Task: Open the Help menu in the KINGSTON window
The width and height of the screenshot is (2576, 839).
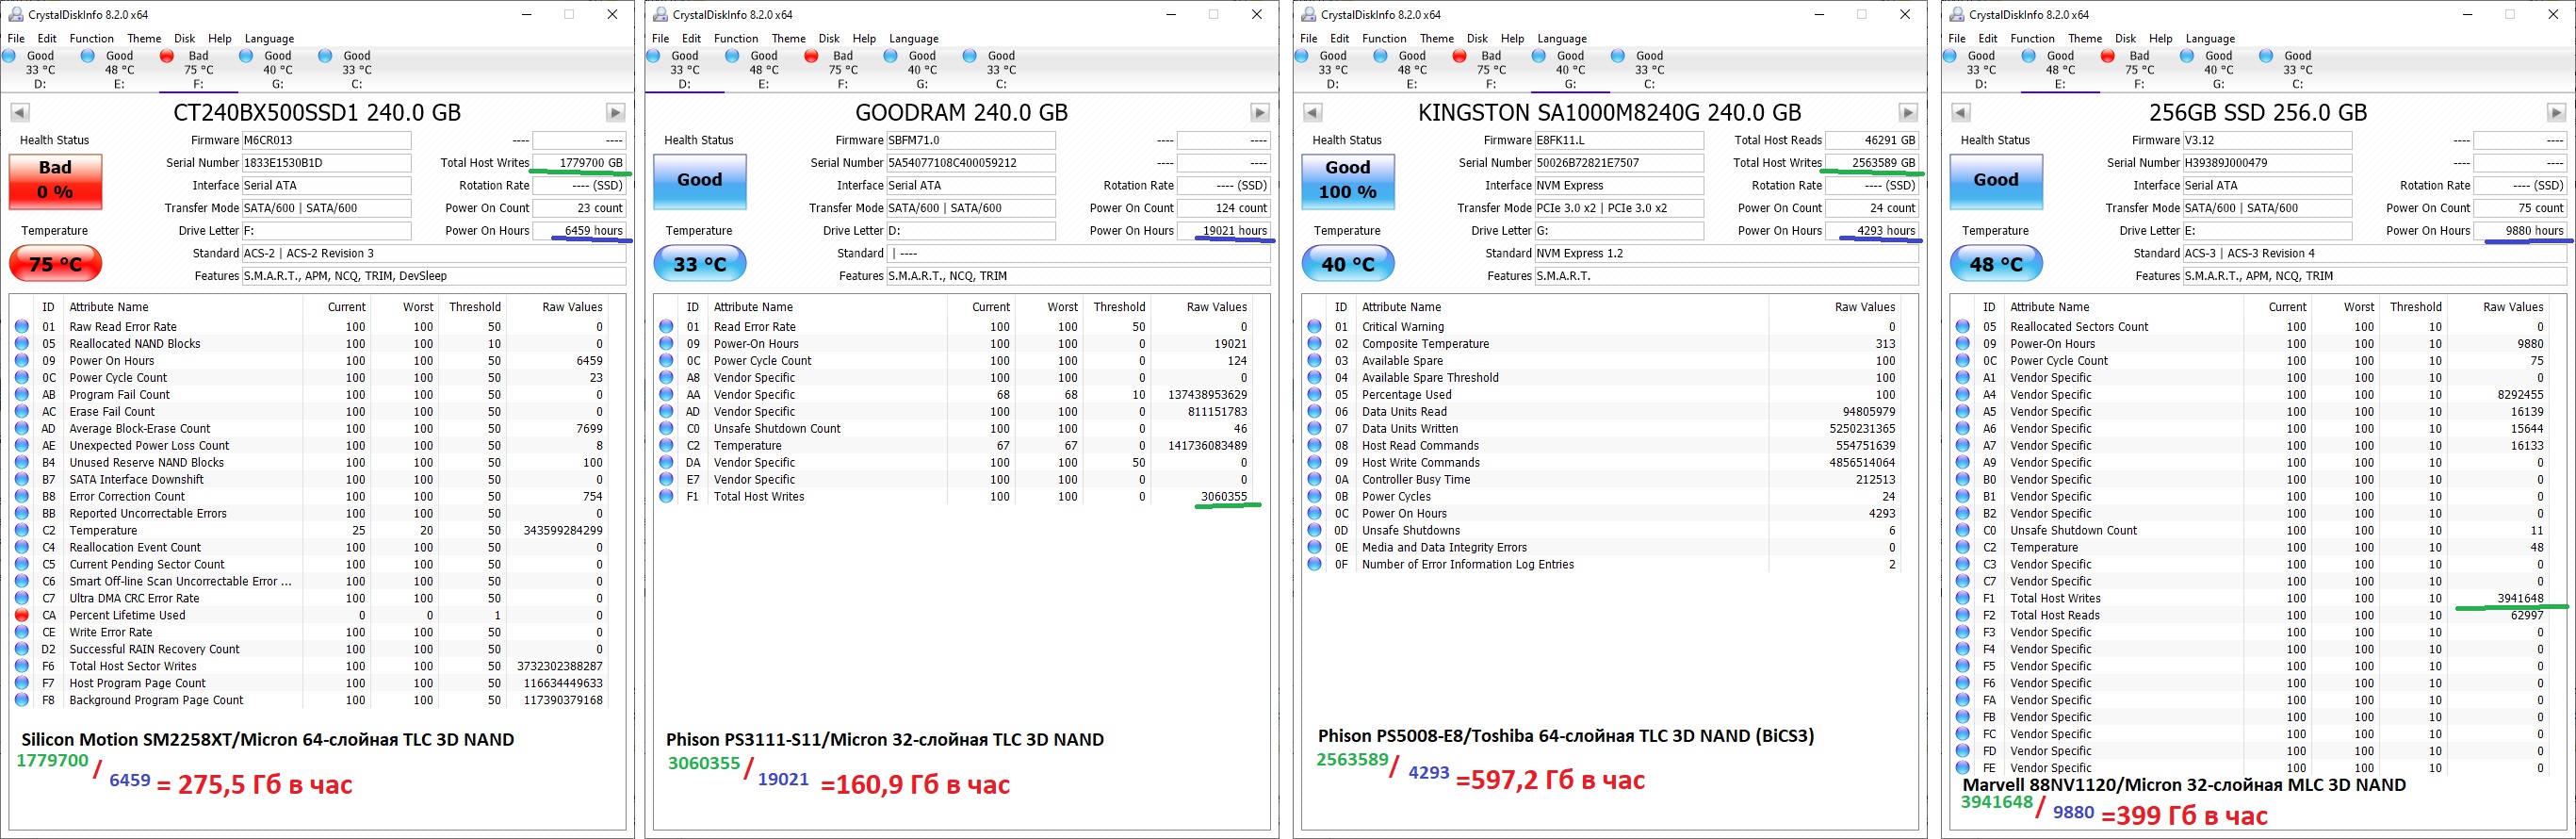Action: pos(1513,38)
